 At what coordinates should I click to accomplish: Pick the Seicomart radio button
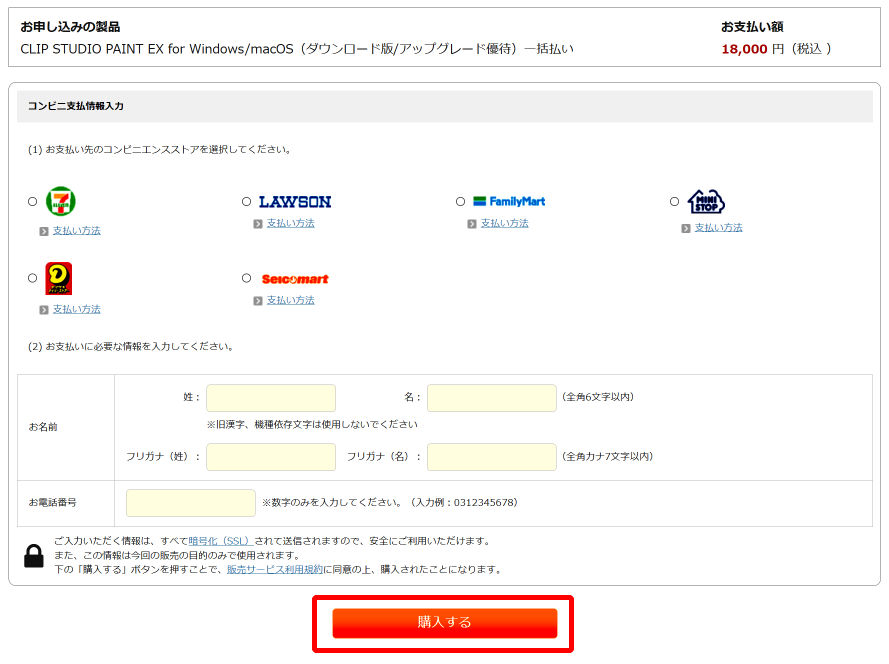coord(246,278)
